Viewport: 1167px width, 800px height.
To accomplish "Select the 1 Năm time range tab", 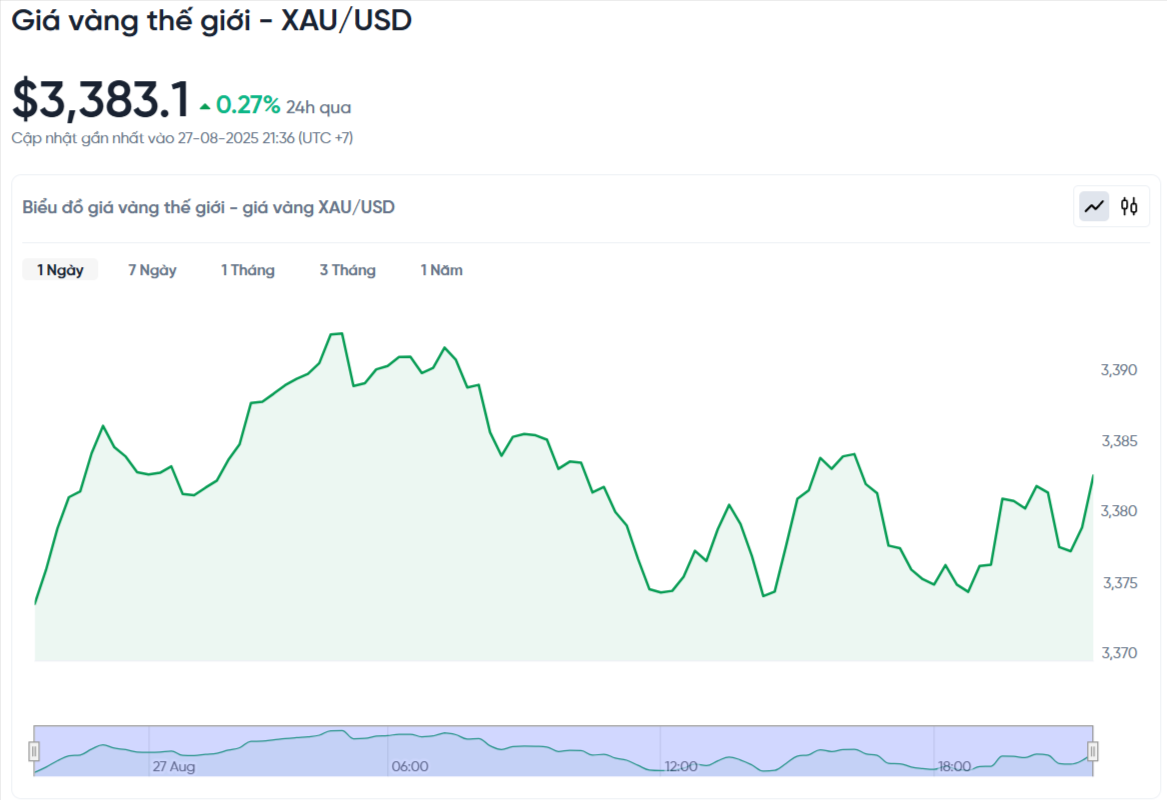I will point(441,270).
